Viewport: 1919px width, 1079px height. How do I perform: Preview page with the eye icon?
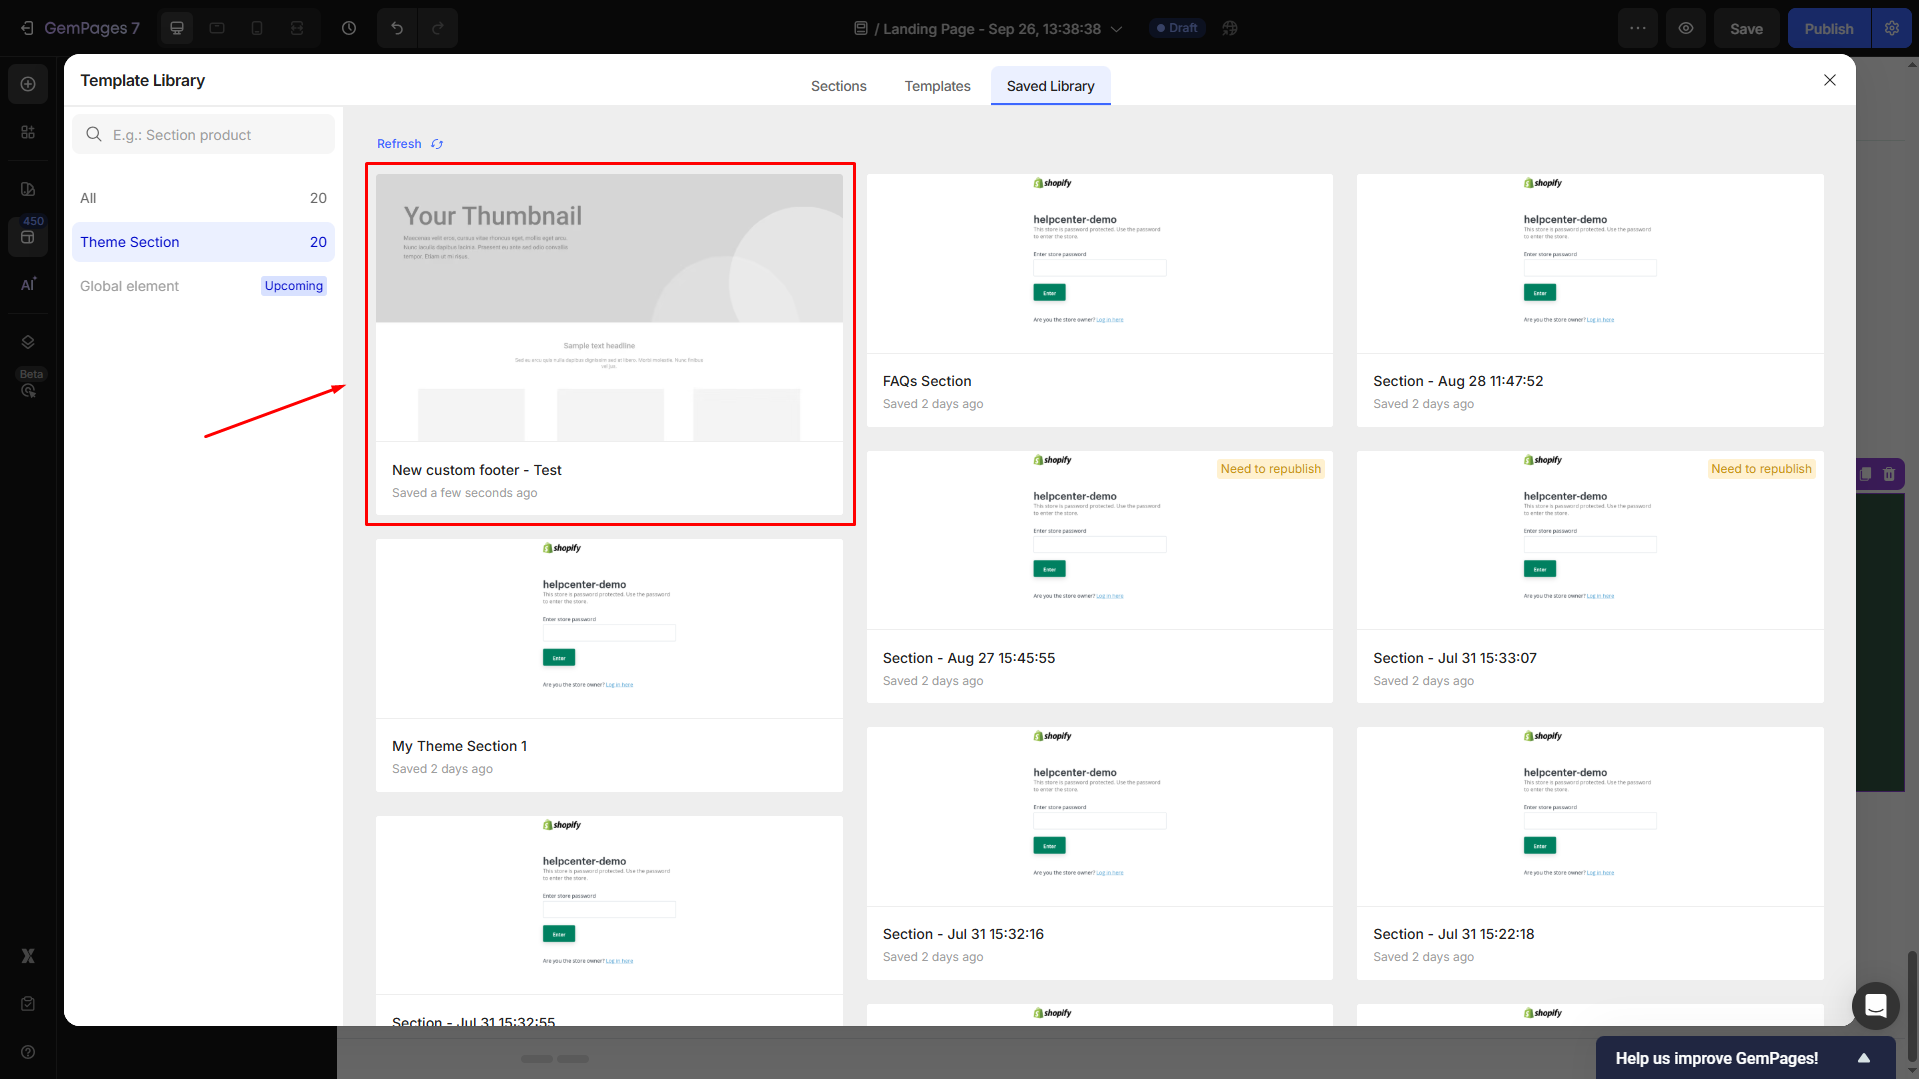pos(1686,28)
